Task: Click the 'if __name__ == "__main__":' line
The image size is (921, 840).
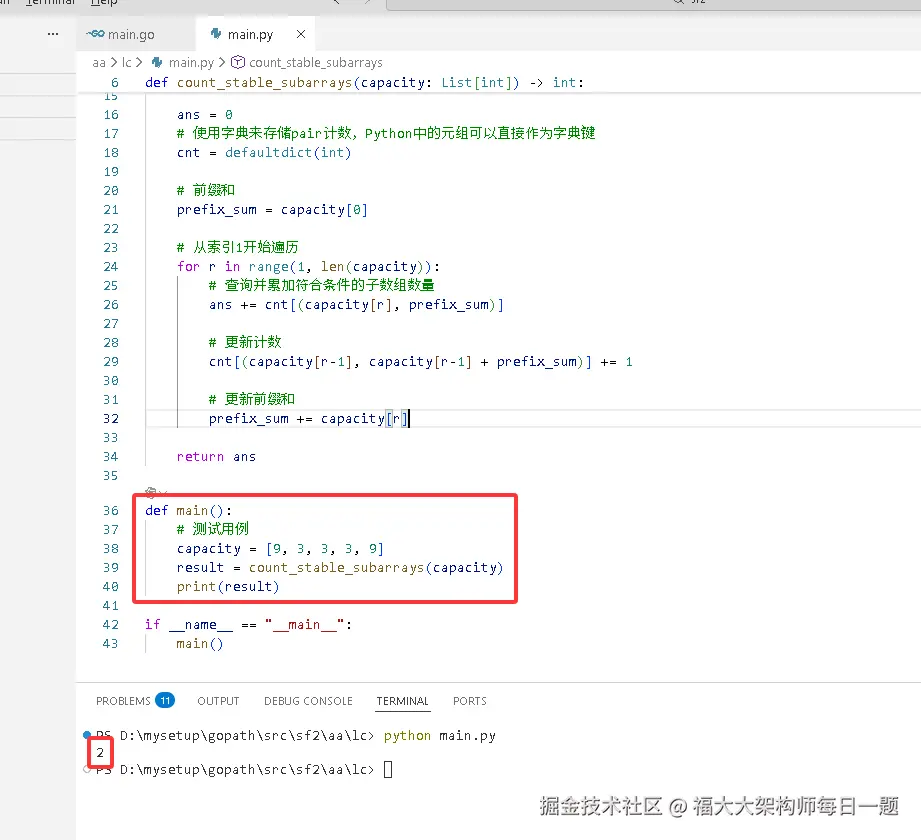Action: (248, 624)
